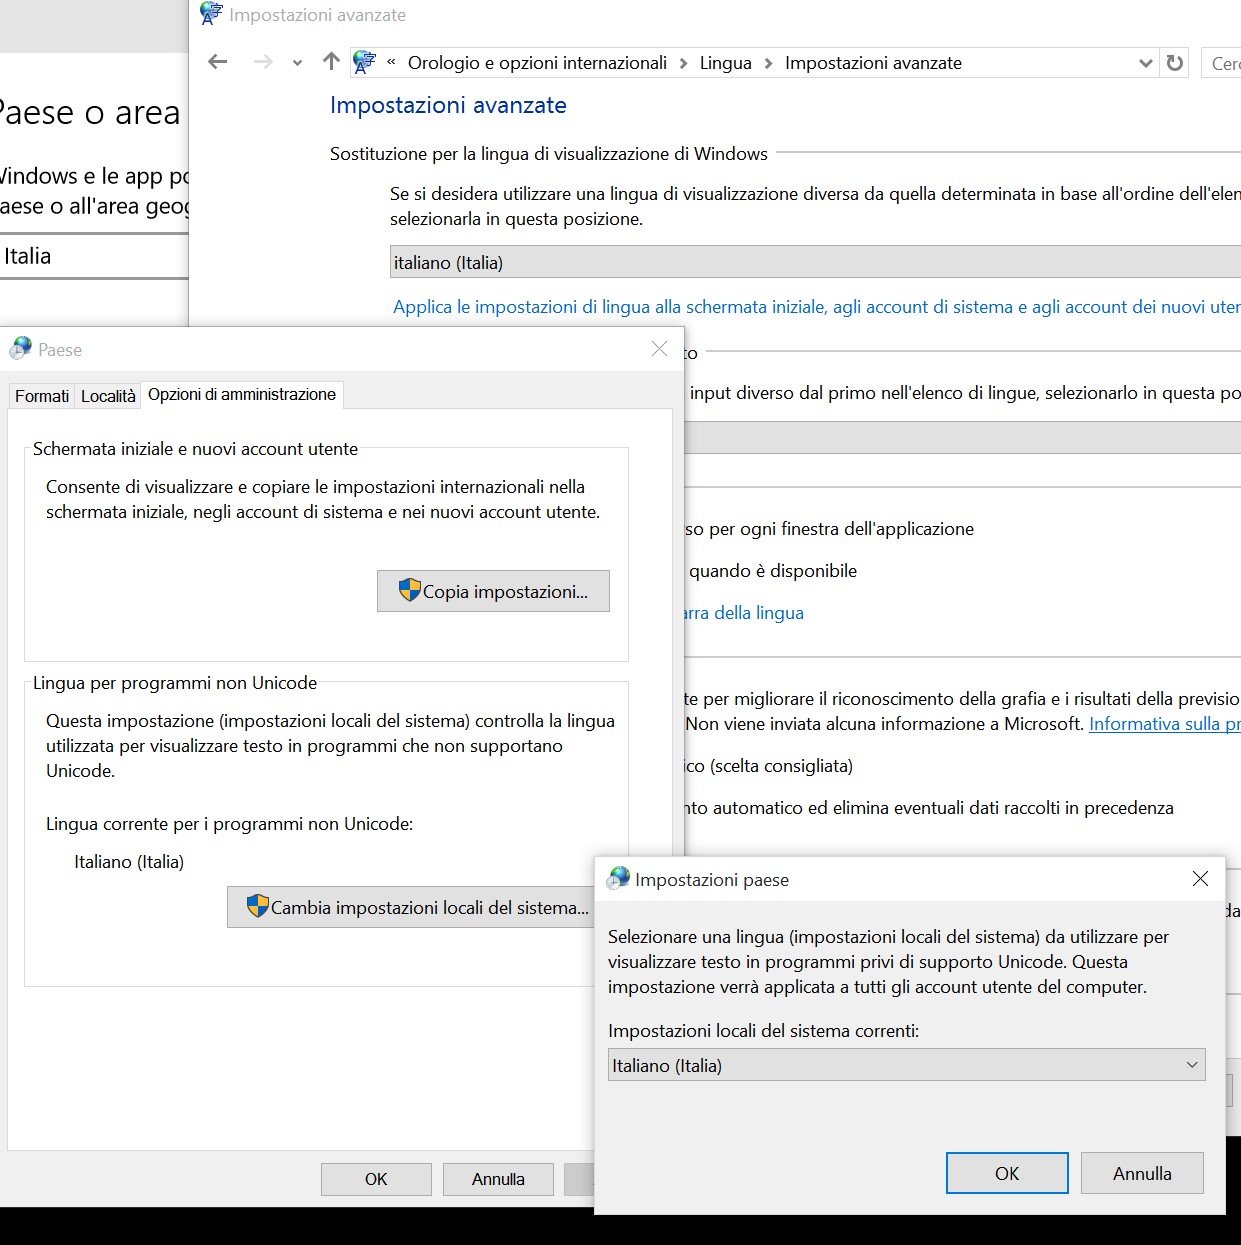The image size is (1241, 1245).
Task: Click the back arrow in Impostazioni avanzate
Action: (217, 62)
